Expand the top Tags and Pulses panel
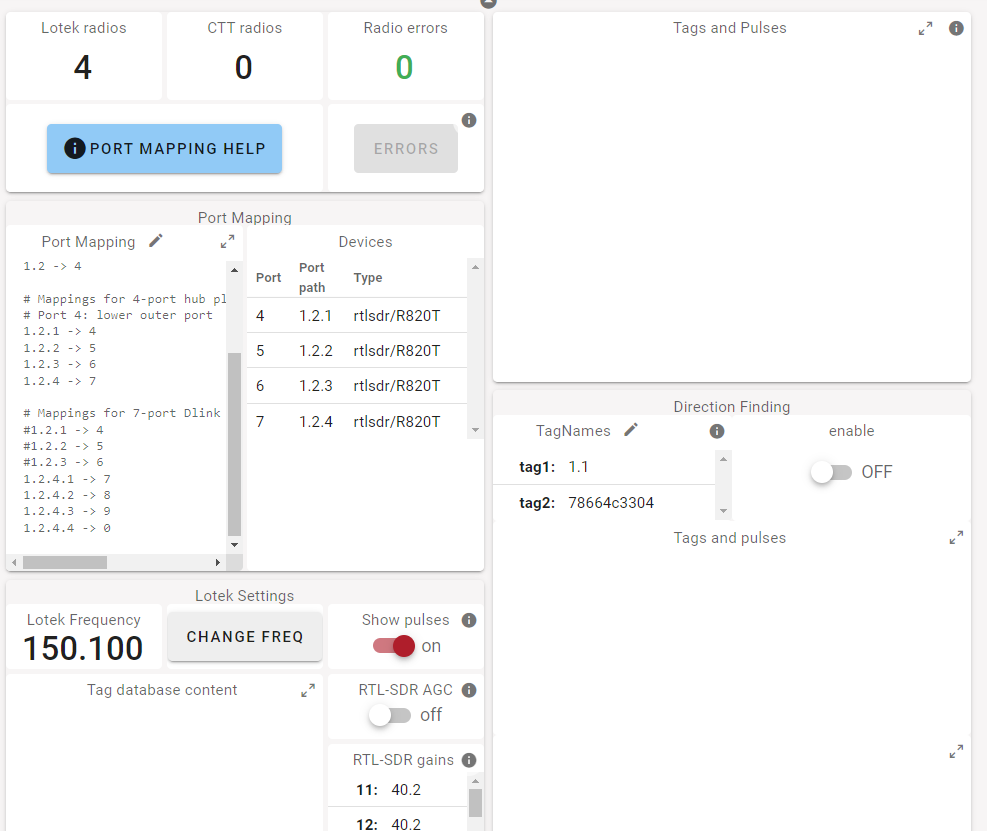This screenshot has height=831, width=987. (926, 29)
